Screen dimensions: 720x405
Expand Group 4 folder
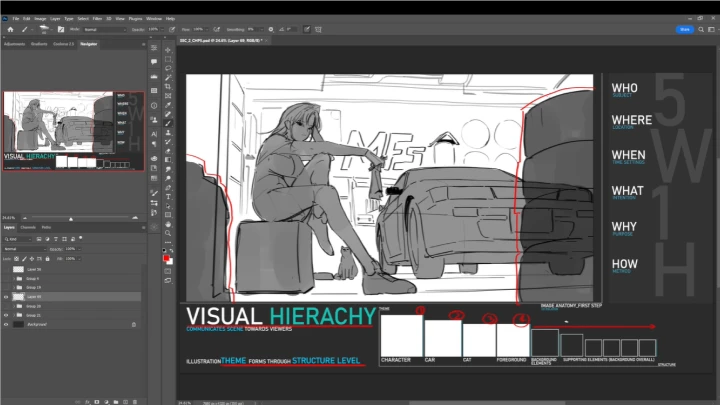[14, 279]
